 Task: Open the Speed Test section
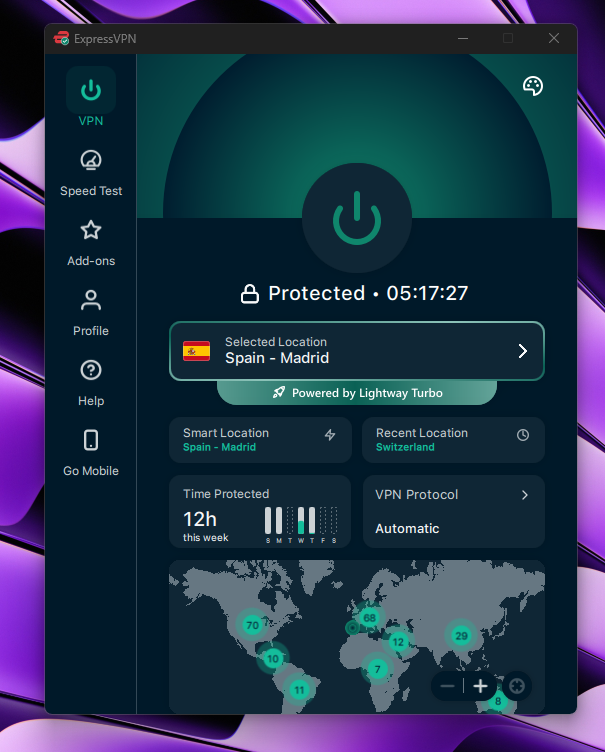(x=91, y=173)
